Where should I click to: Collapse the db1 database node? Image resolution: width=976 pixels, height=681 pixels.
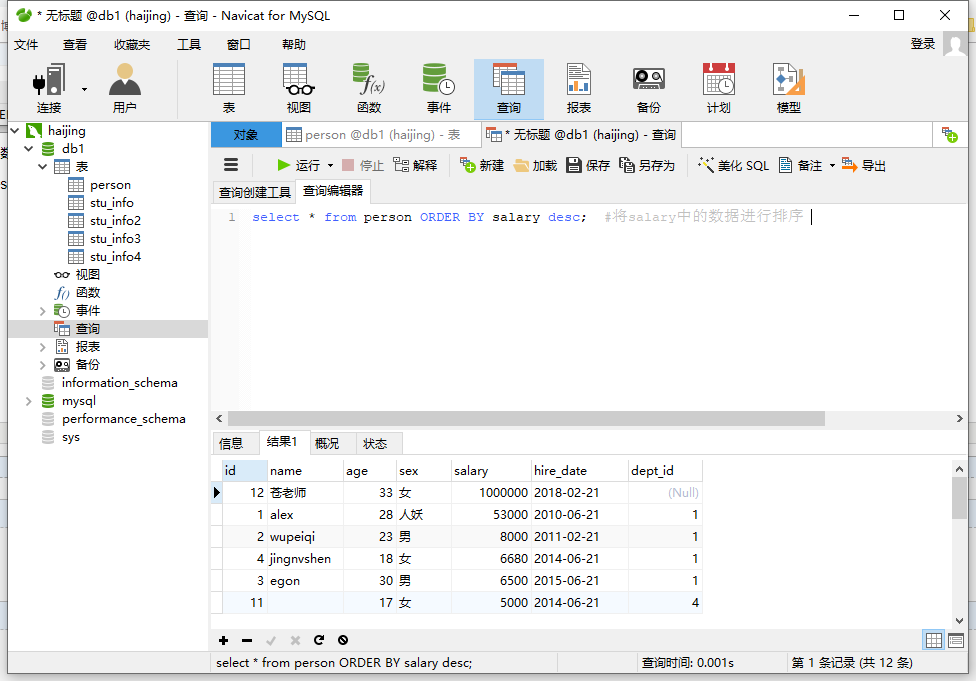click(29, 149)
